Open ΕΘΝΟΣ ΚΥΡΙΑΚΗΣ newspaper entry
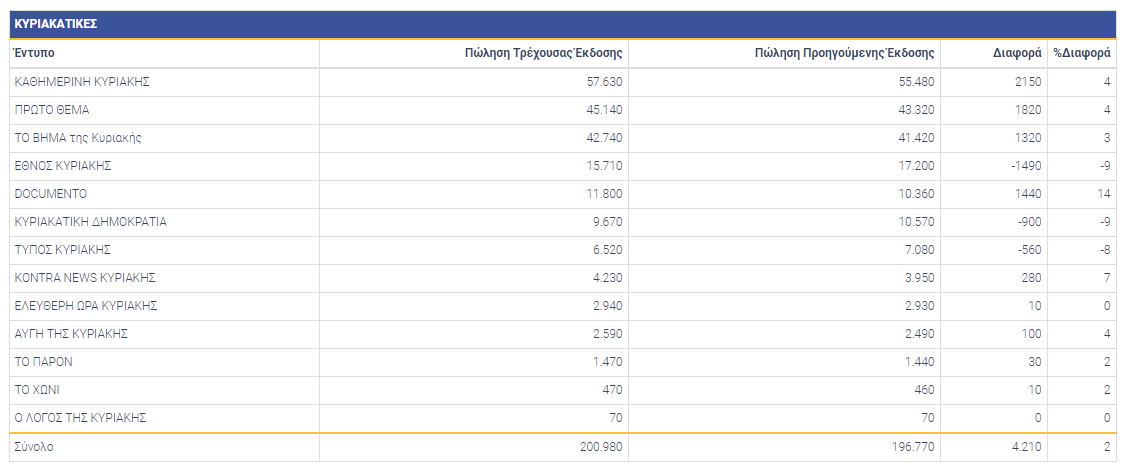 62,166
